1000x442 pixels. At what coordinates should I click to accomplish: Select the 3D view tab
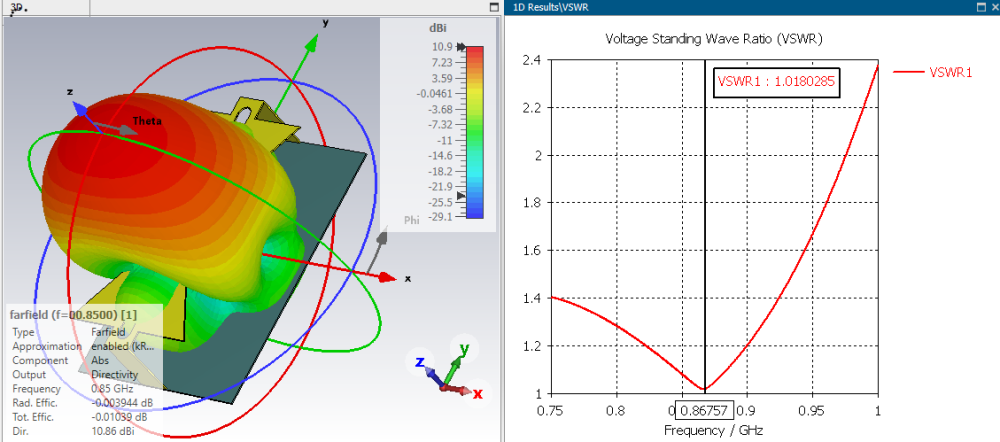(17, 8)
